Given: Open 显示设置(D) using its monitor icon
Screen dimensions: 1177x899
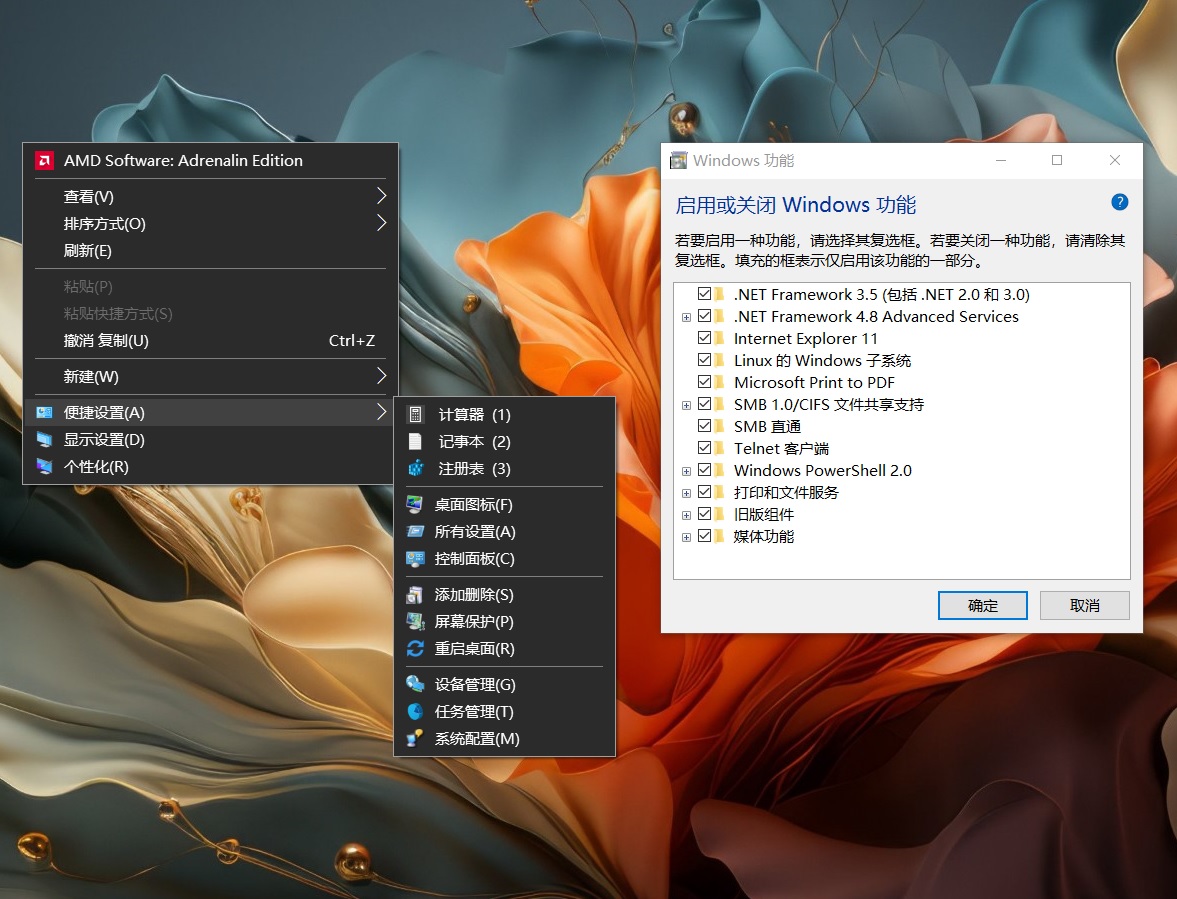Looking at the screenshot, I should point(44,440).
